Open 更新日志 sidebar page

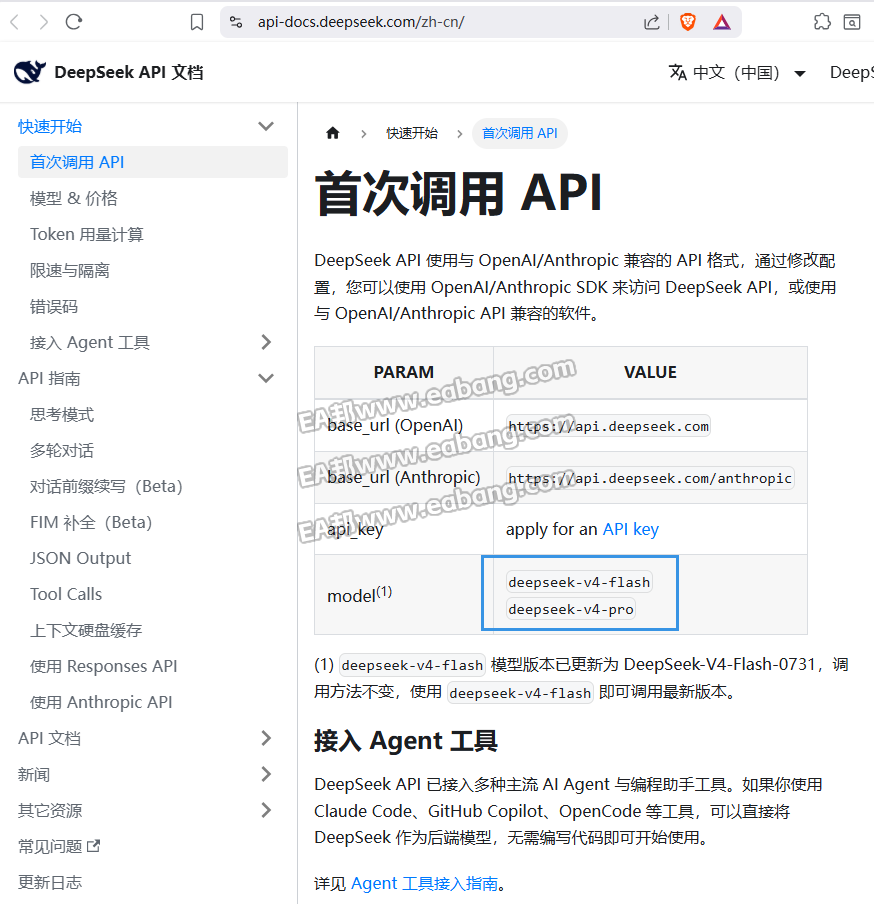(x=50, y=882)
